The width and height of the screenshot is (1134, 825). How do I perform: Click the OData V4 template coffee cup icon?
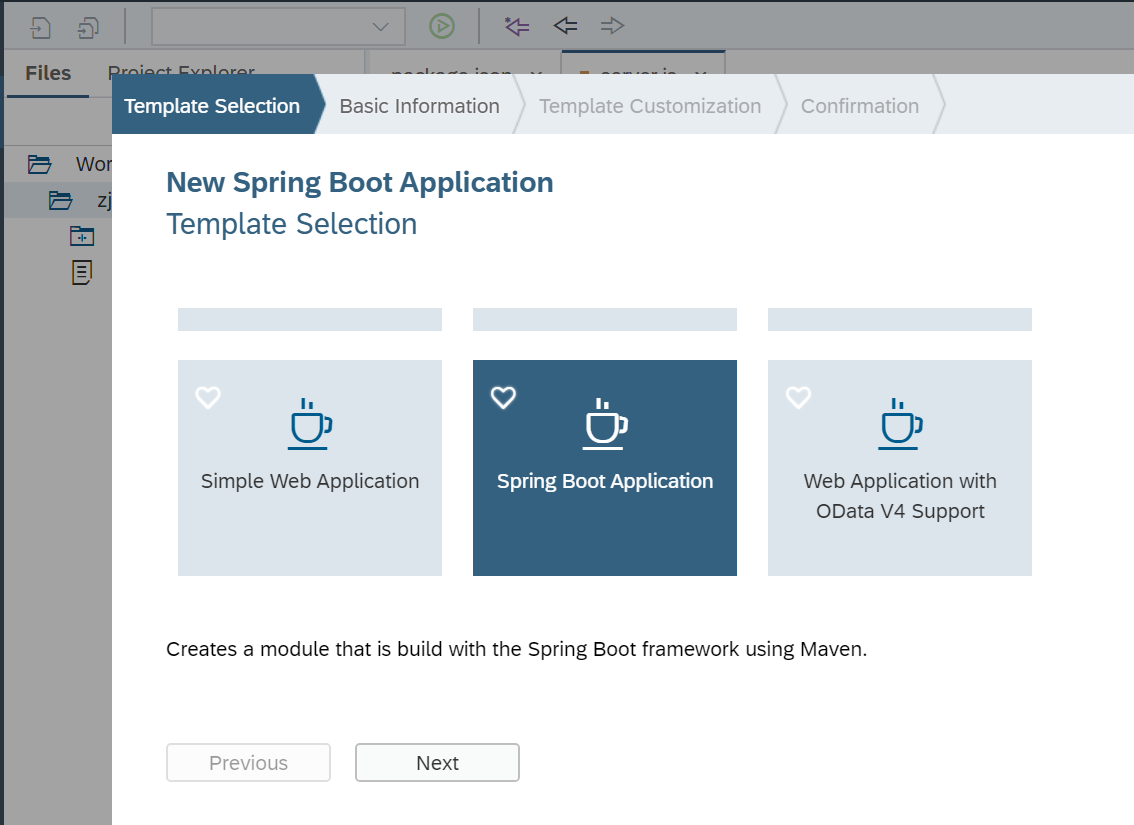(x=900, y=424)
